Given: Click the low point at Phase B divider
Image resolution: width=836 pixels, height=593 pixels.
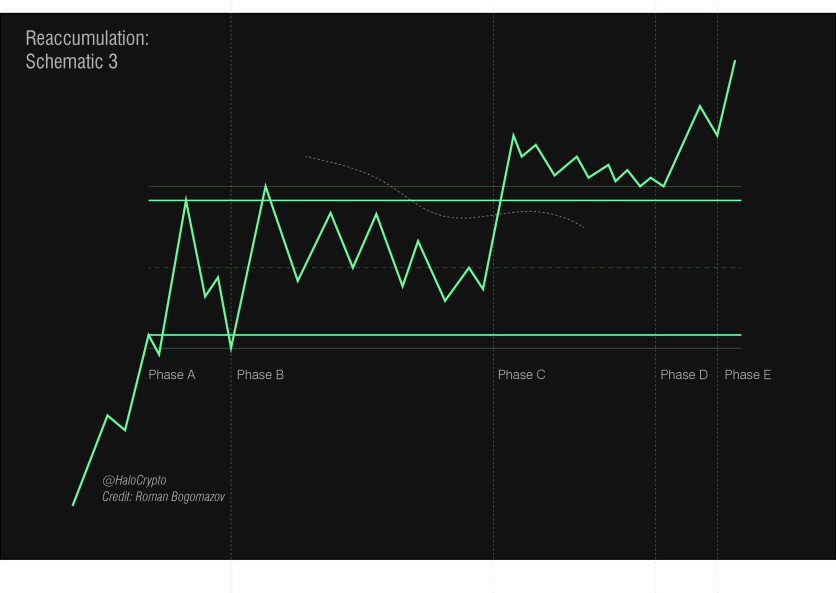Looking at the screenshot, I should pos(231,350).
